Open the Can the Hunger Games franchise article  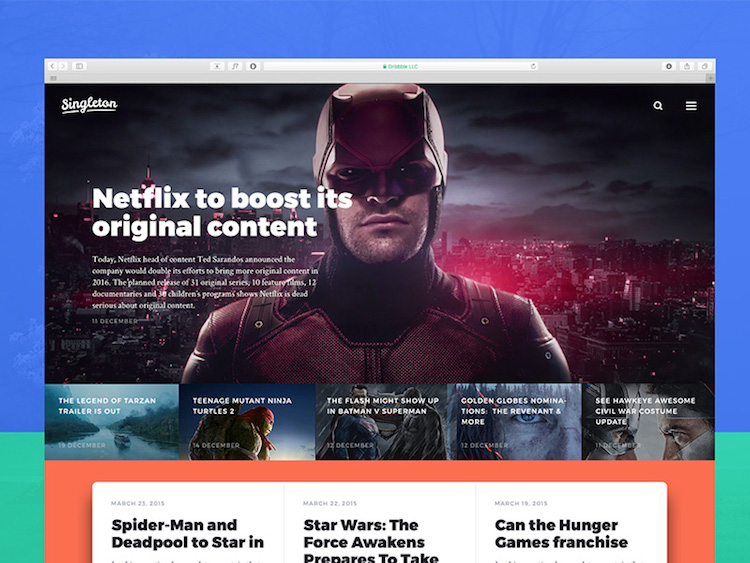(562, 533)
